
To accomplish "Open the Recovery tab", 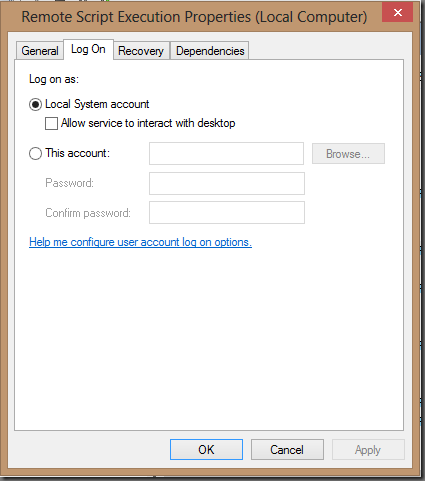I will point(141,51).
